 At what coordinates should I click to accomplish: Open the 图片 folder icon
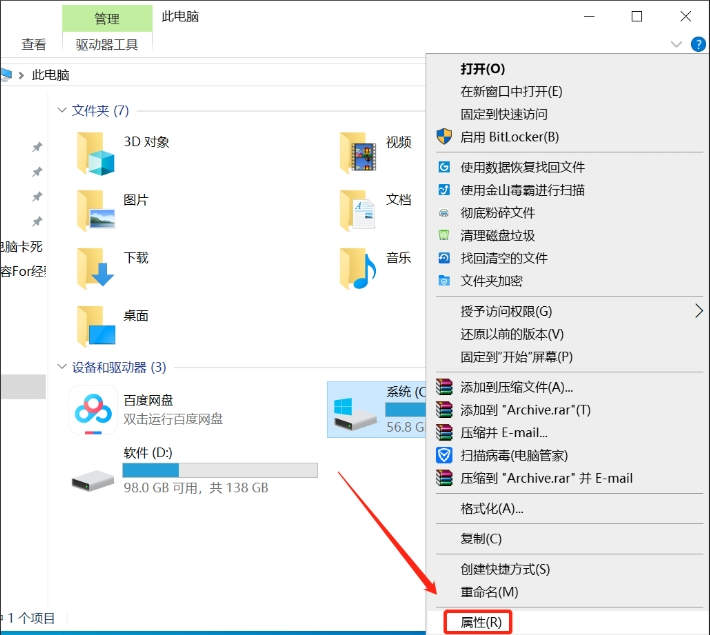(96, 211)
